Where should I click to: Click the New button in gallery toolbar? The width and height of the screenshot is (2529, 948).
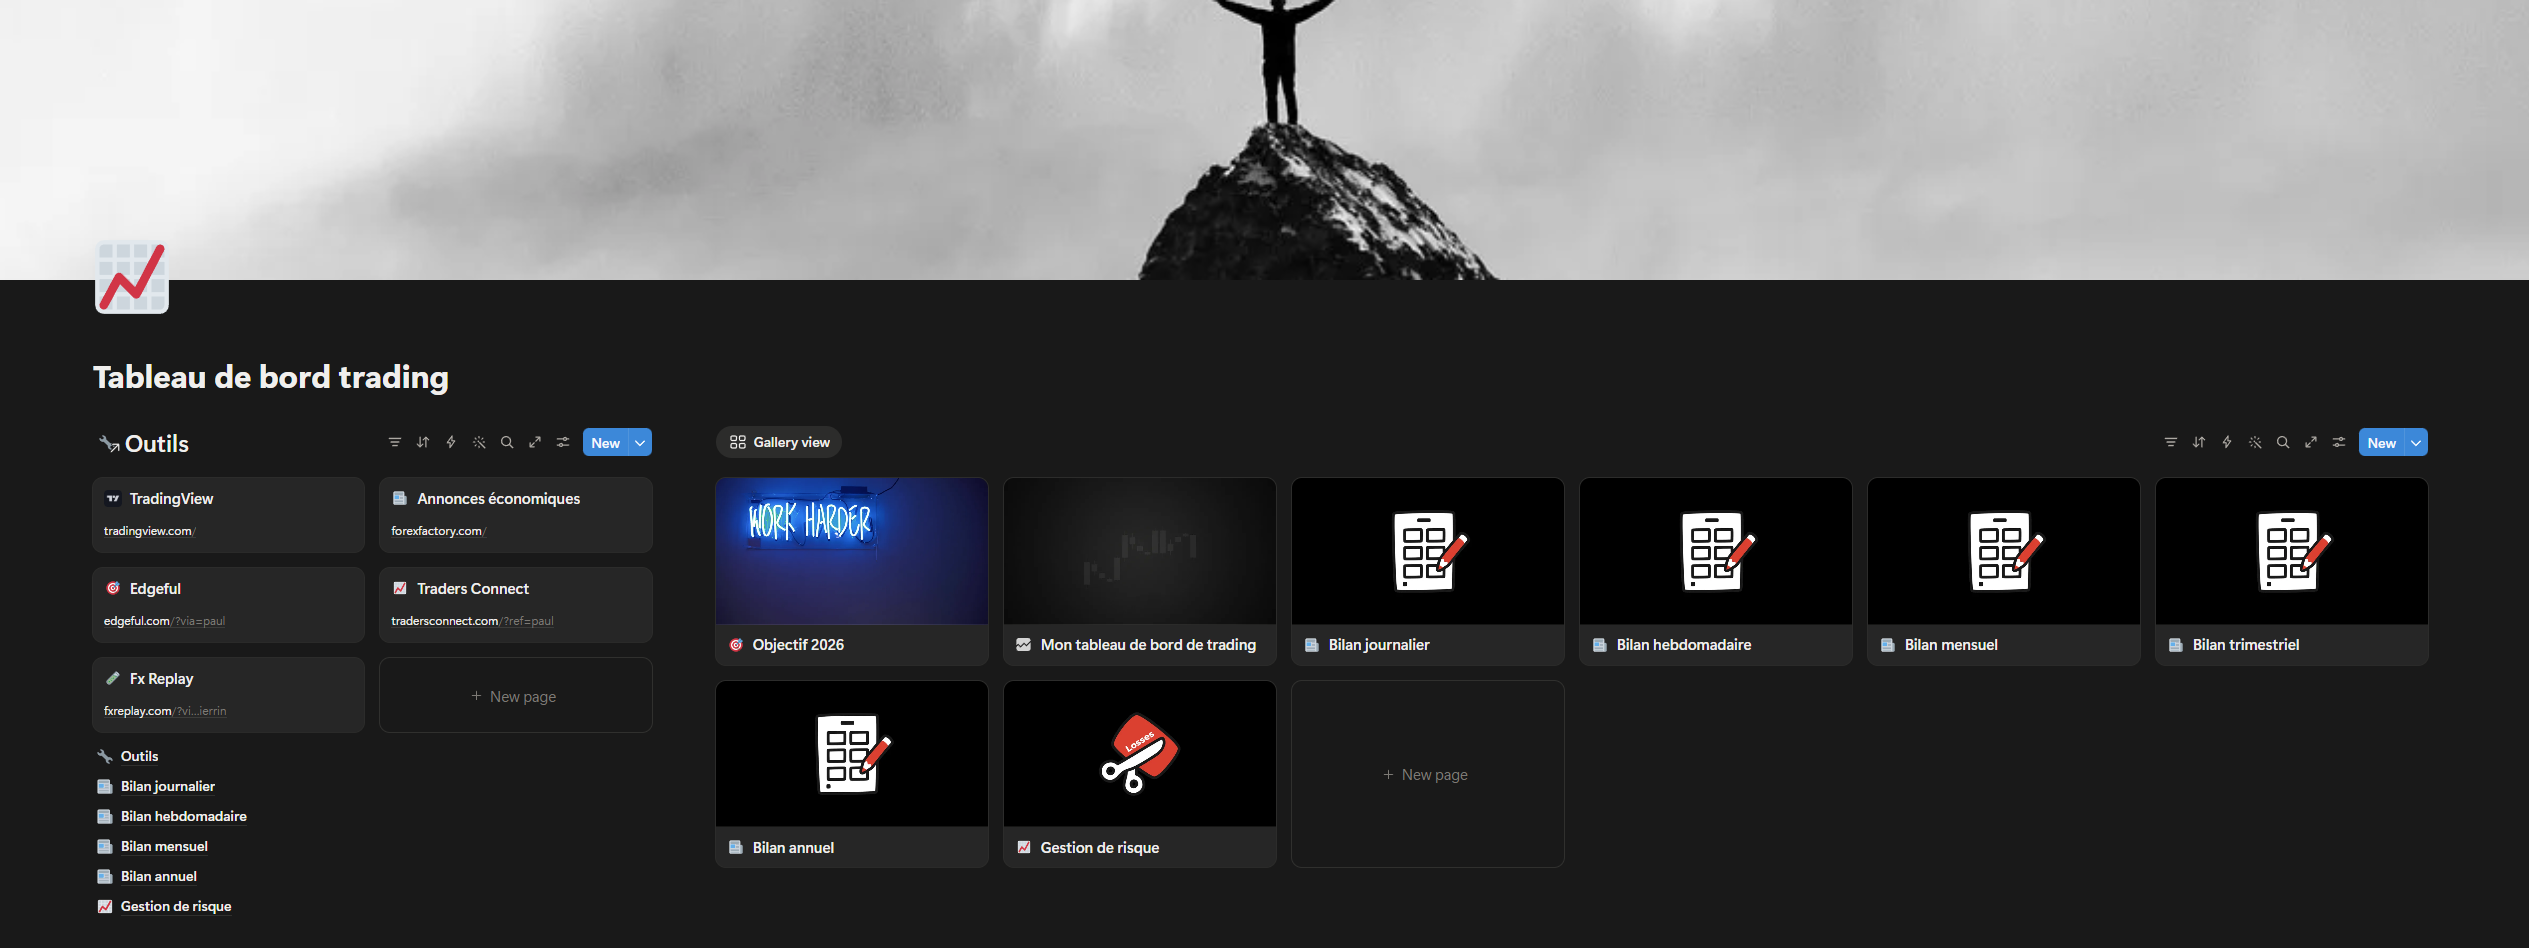point(2381,442)
